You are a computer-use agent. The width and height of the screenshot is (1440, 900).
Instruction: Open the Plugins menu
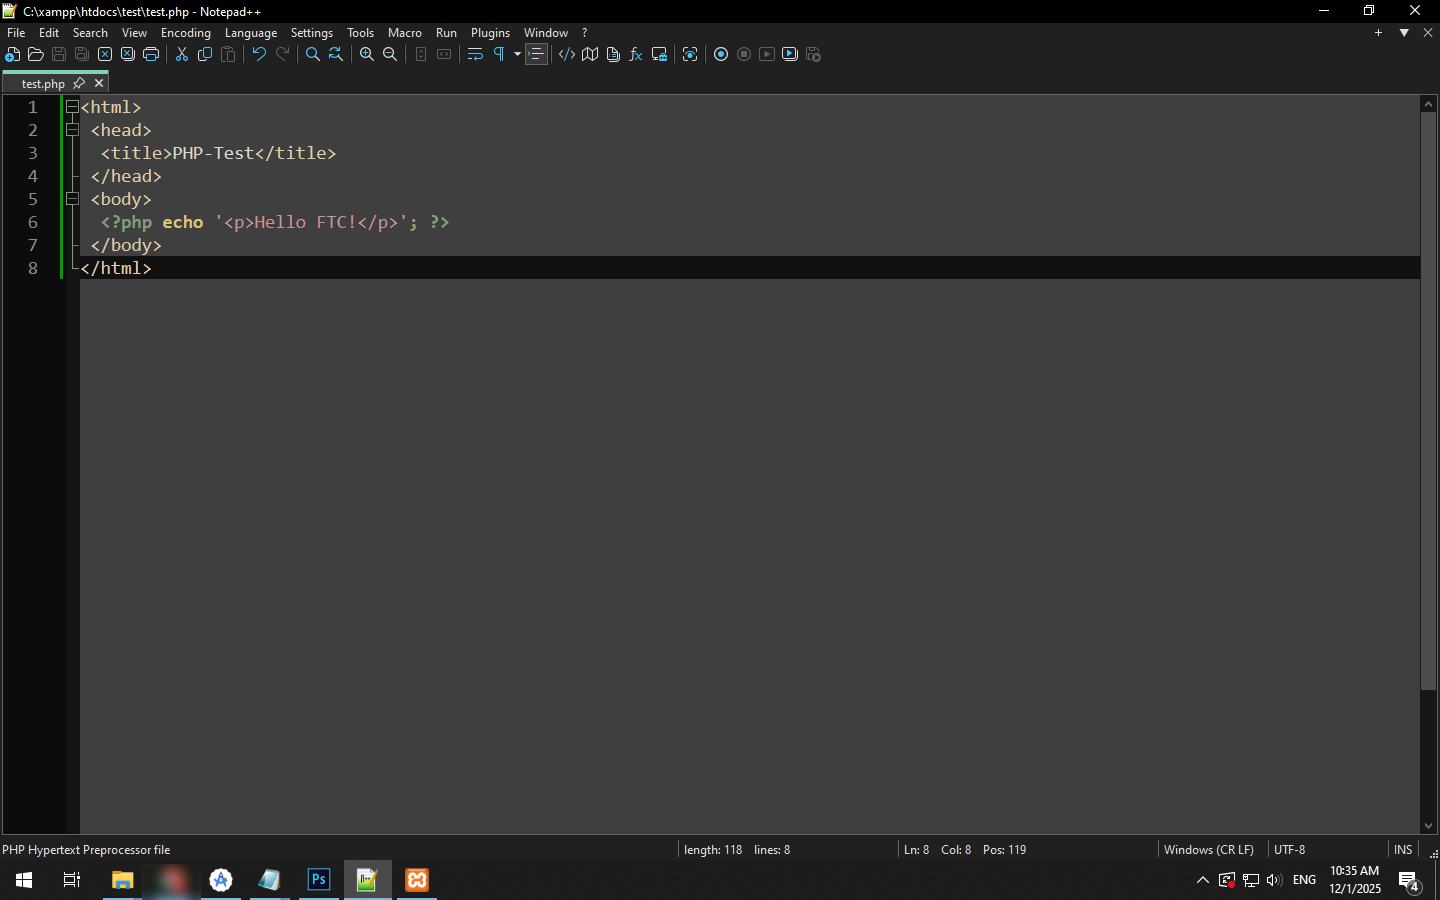click(490, 33)
